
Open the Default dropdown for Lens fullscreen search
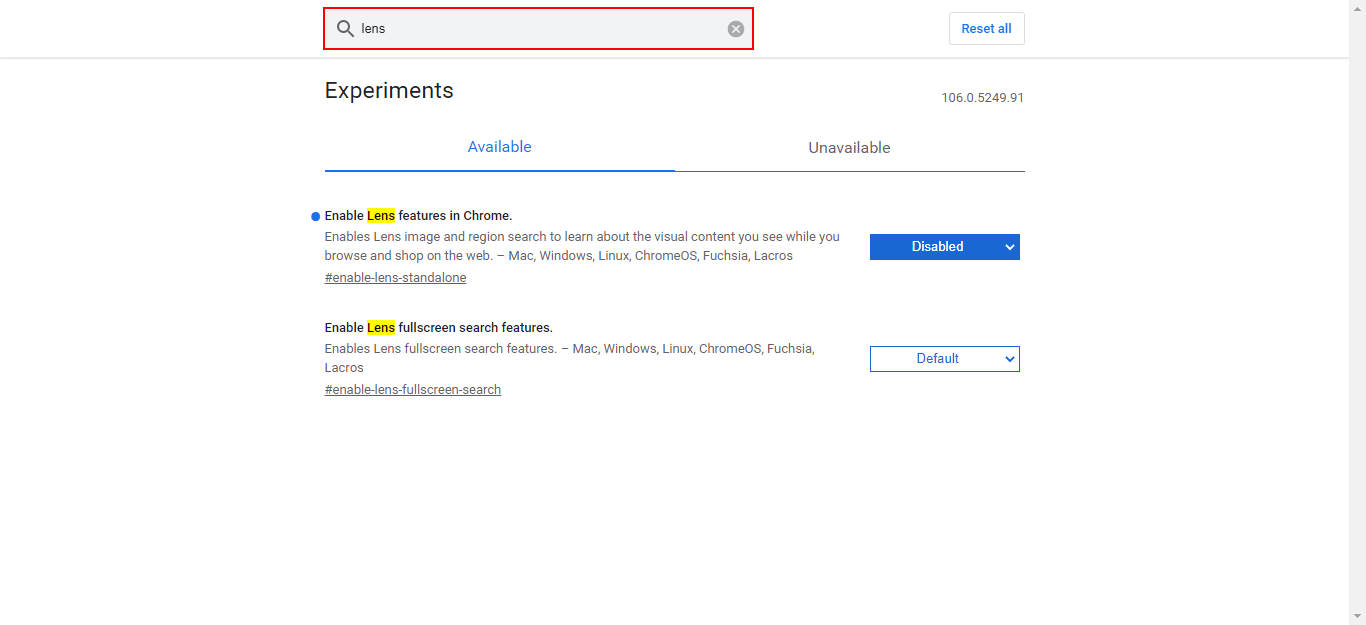pyautogui.click(x=945, y=359)
